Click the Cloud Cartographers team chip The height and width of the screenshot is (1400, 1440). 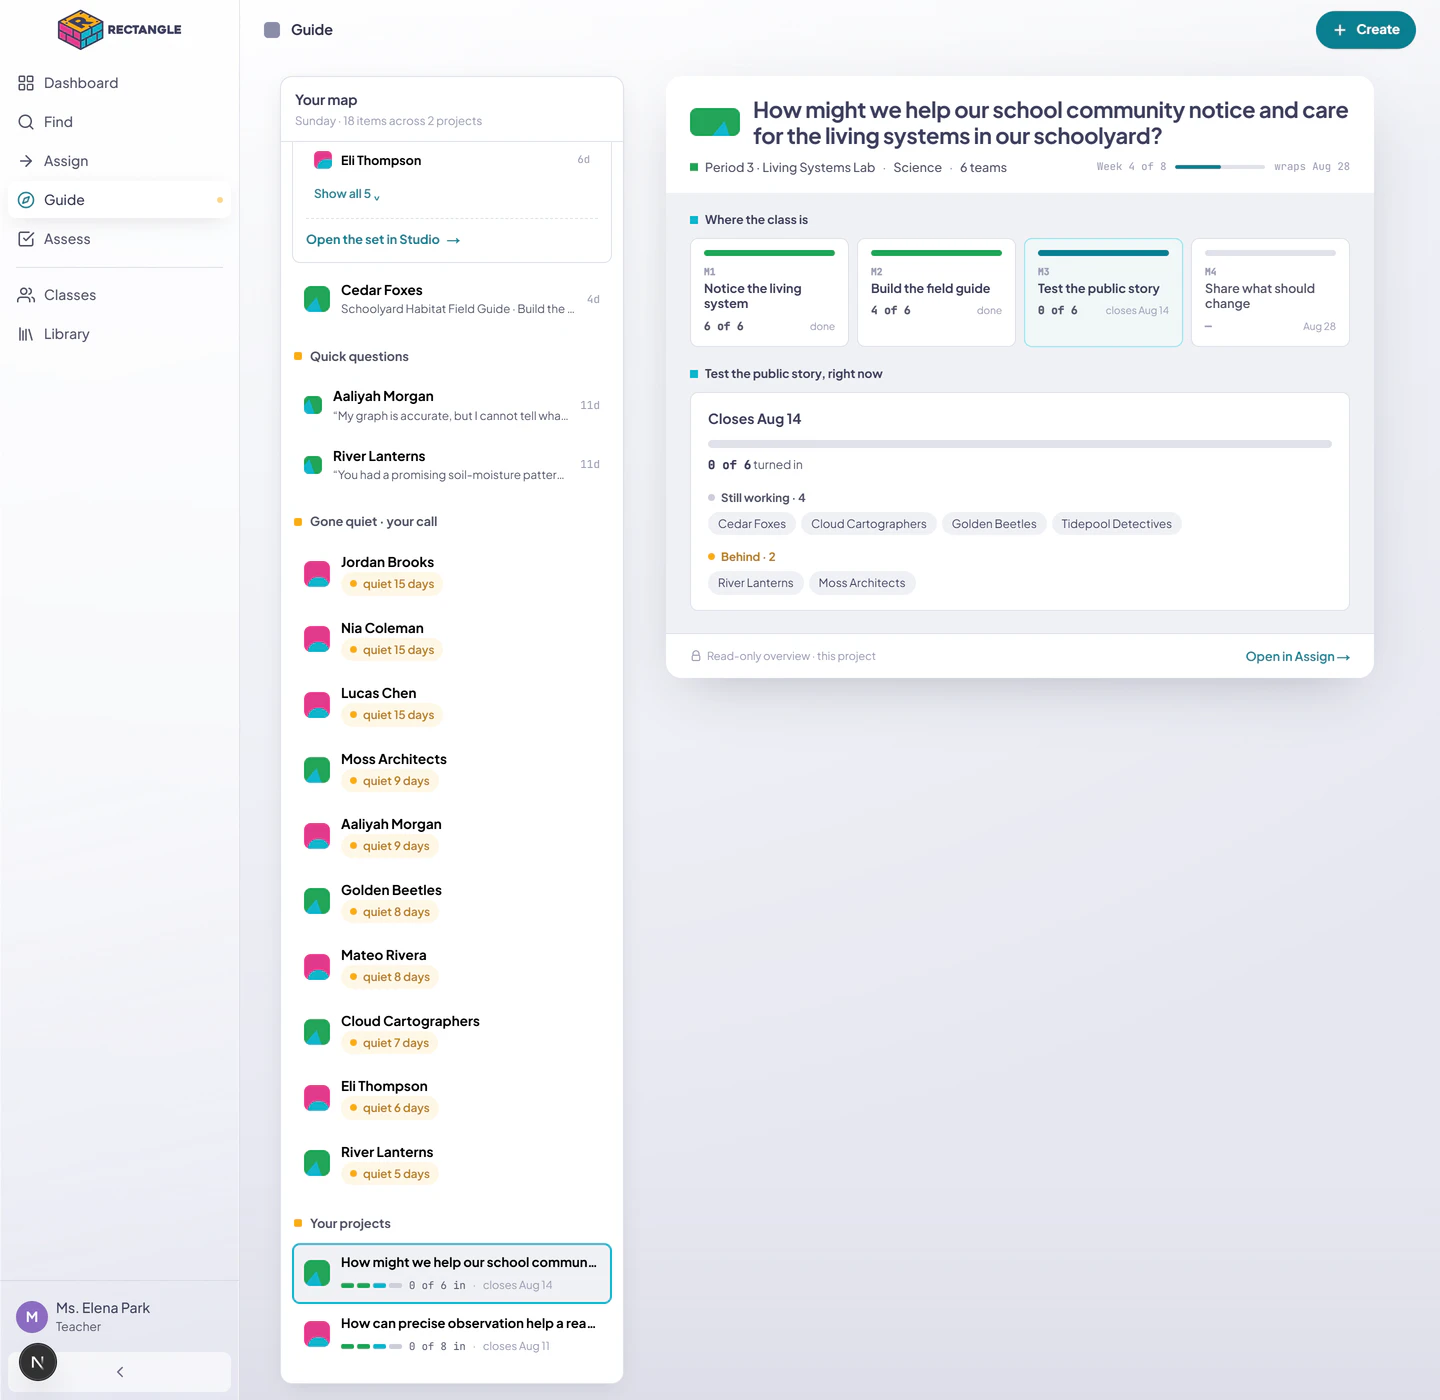coord(869,524)
